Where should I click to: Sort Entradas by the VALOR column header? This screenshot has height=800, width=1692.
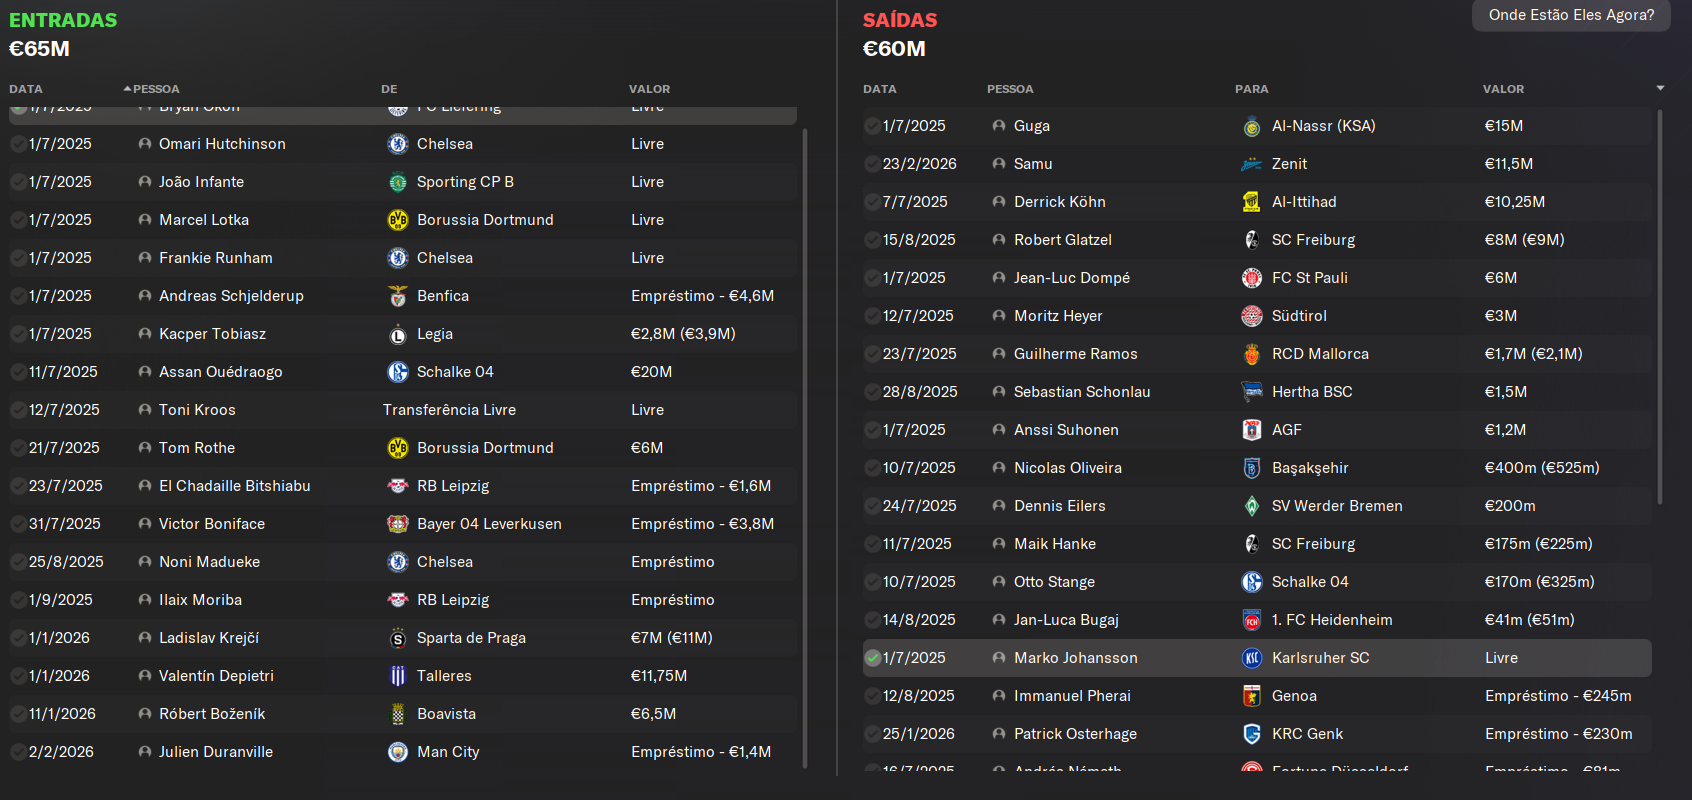tap(649, 89)
